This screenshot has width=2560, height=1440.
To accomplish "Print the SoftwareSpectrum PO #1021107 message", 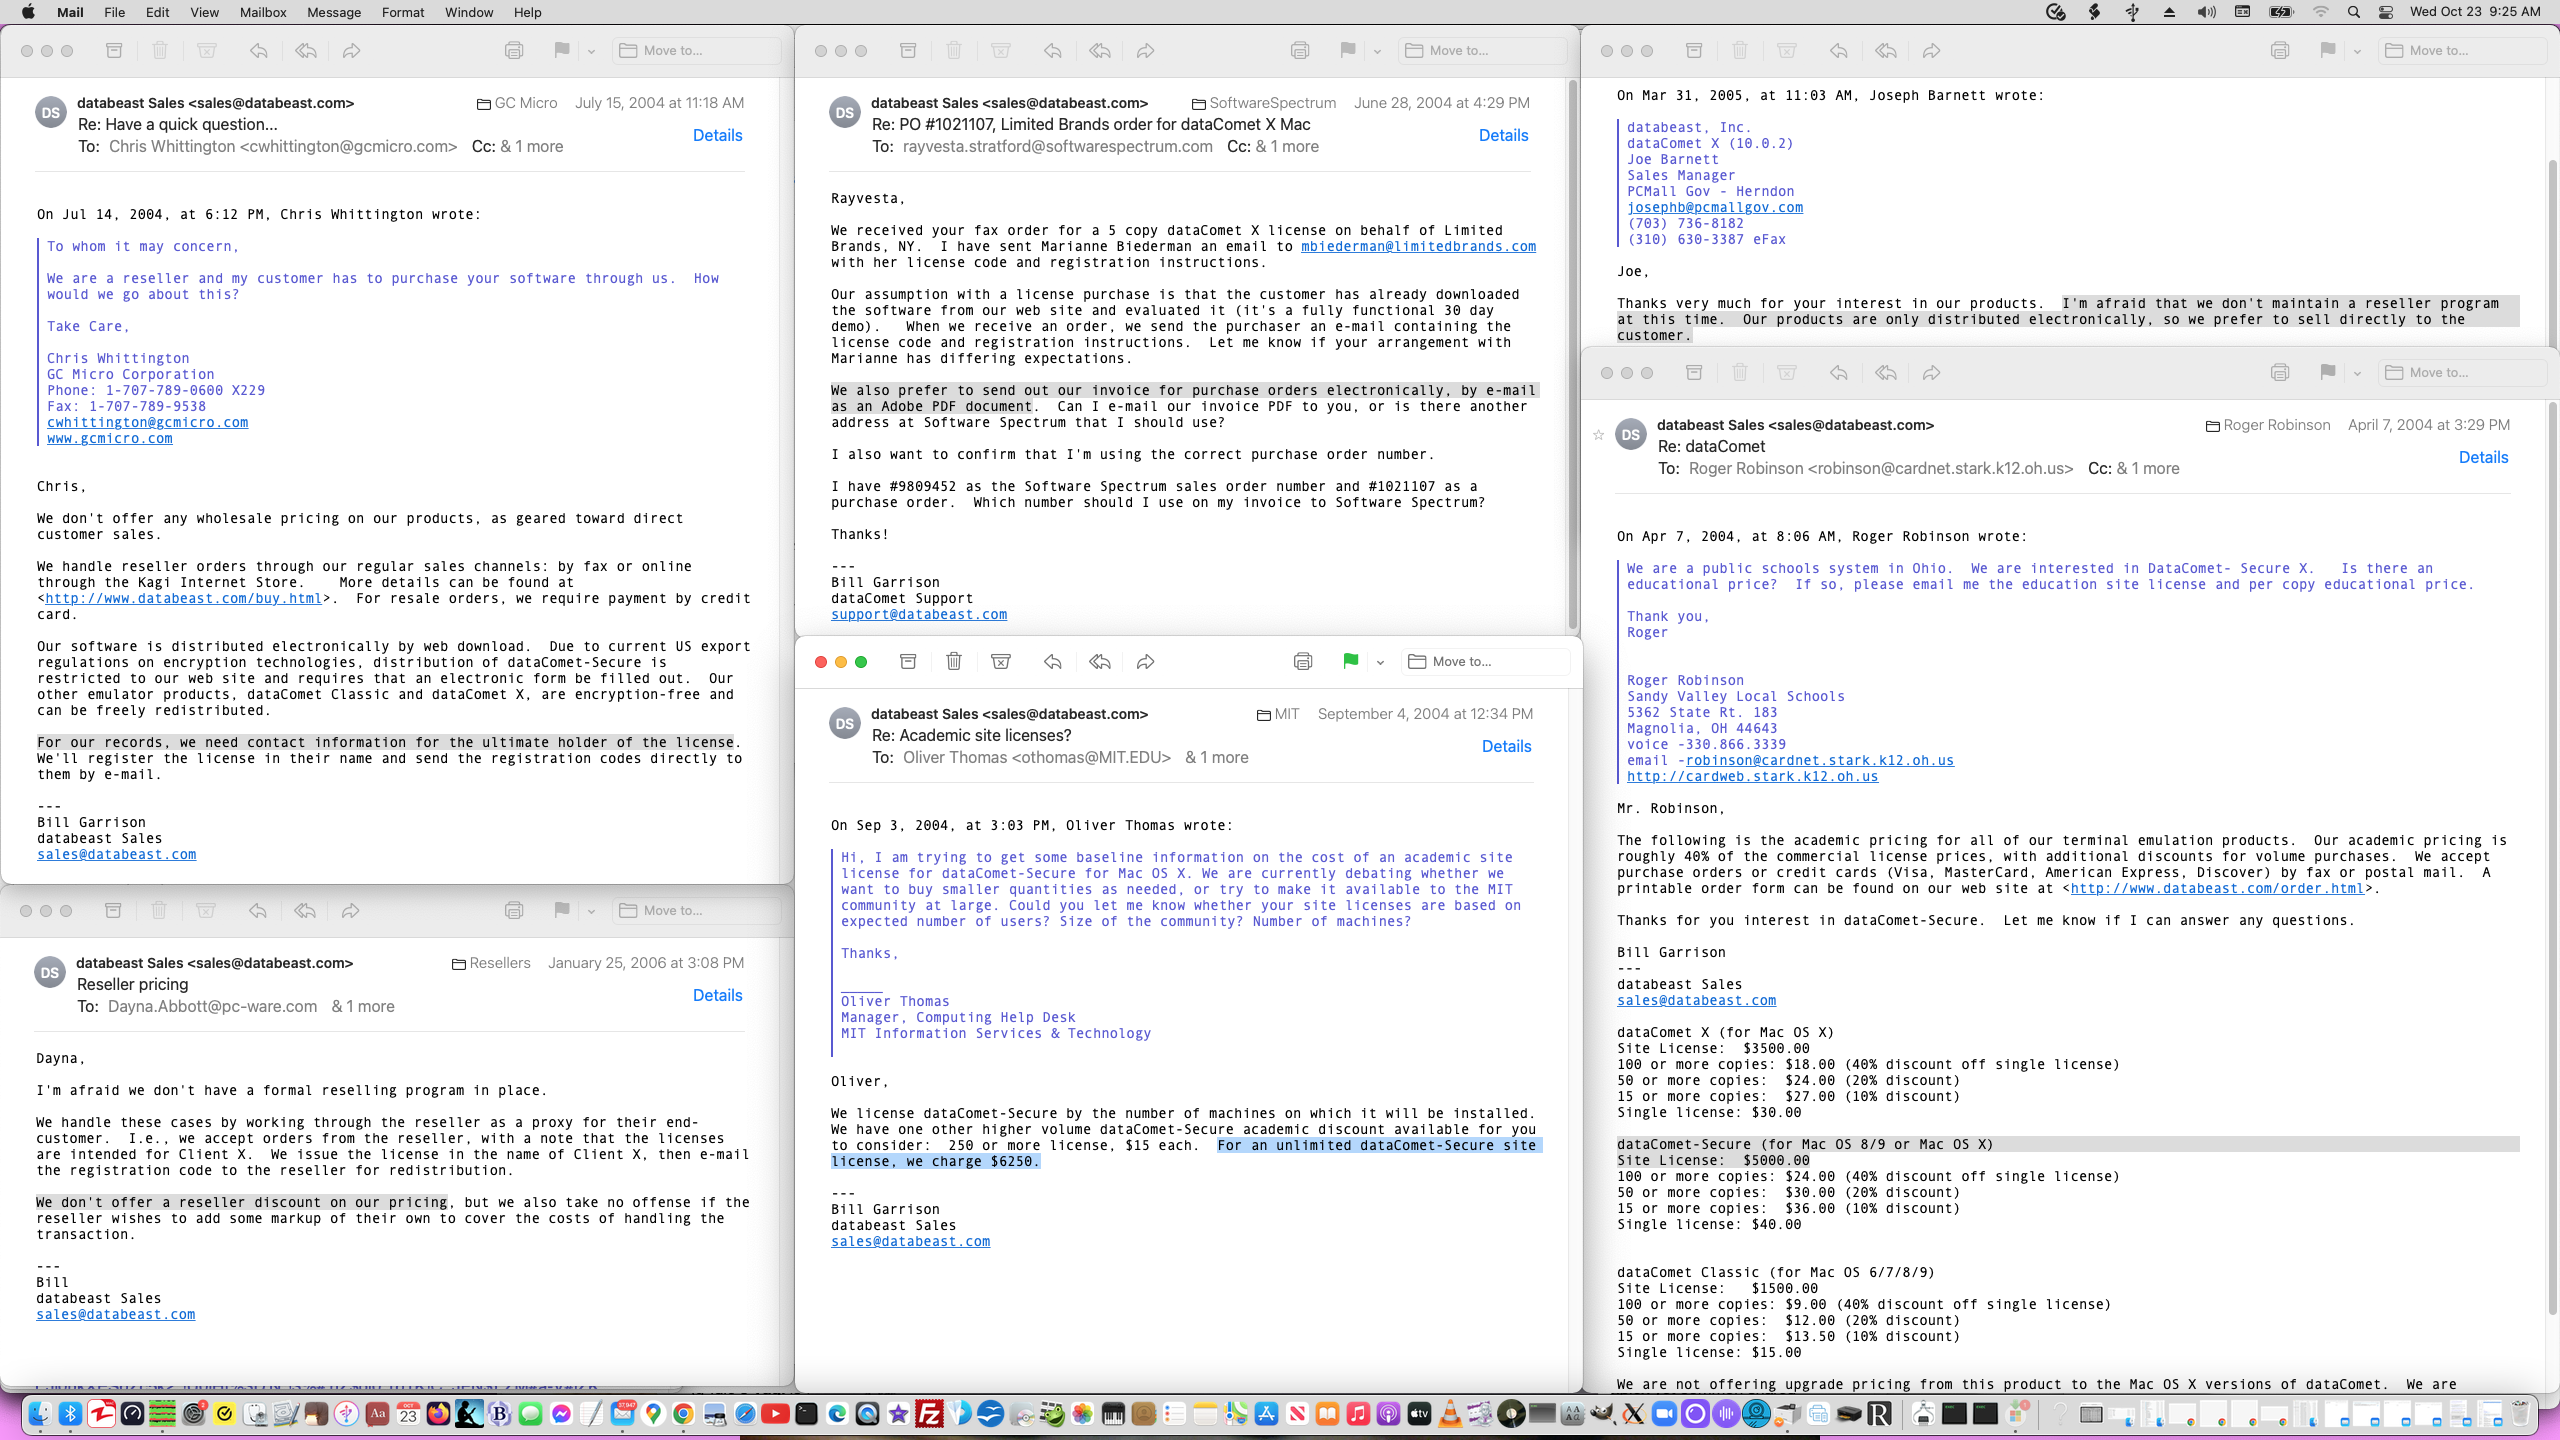I will 1300,51.
